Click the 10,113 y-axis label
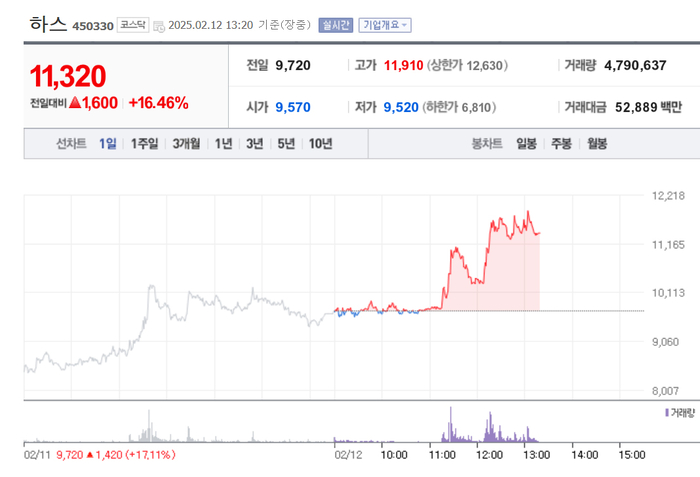700x477 pixels. pyautogui.click(x=668, y=293)
